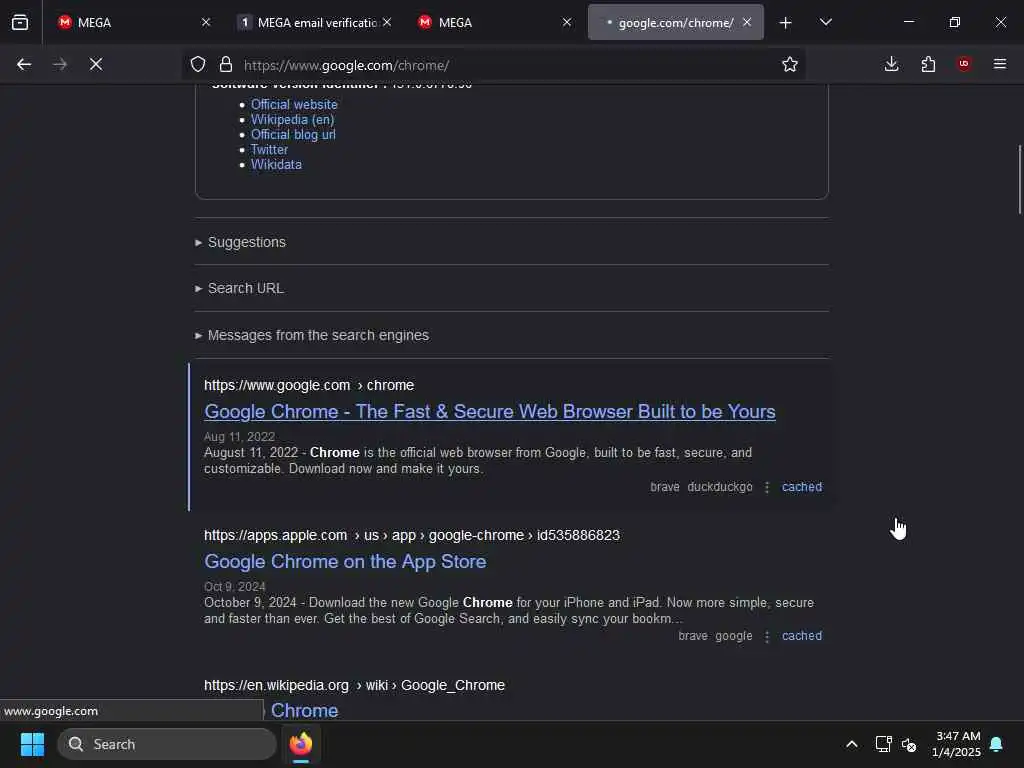Click the apps.apple.com result URL
1024x768 pixels.
point(411,536)
